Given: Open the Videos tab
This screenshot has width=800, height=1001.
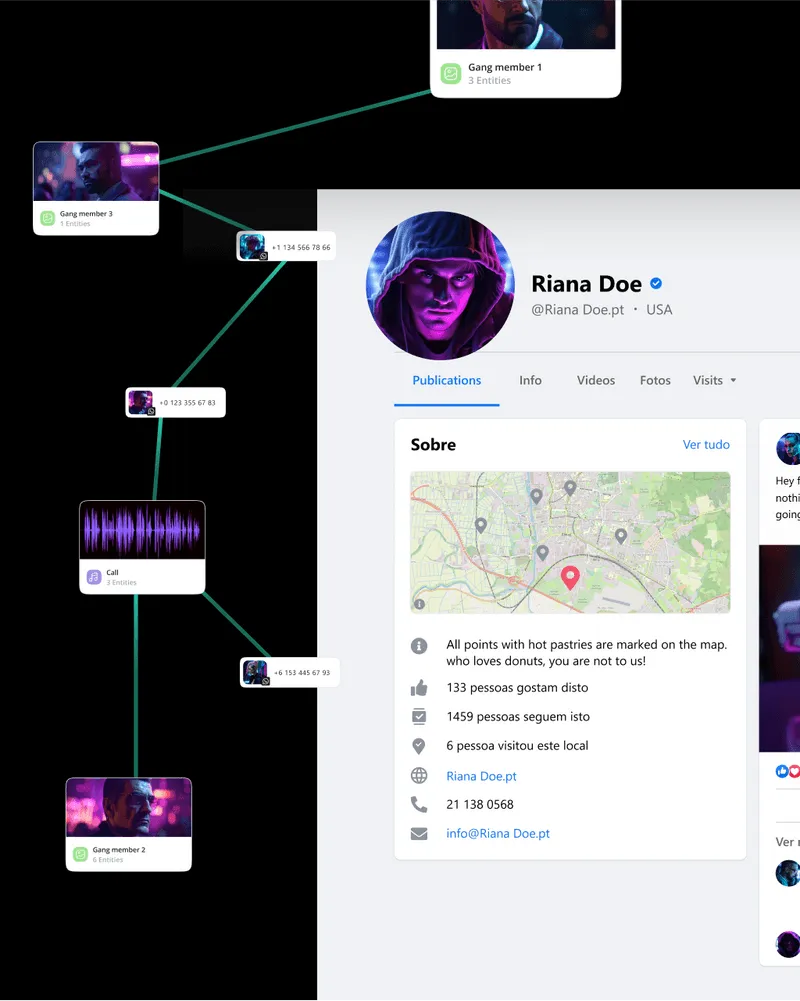Looking at the screenshot, I should point(596,380).
